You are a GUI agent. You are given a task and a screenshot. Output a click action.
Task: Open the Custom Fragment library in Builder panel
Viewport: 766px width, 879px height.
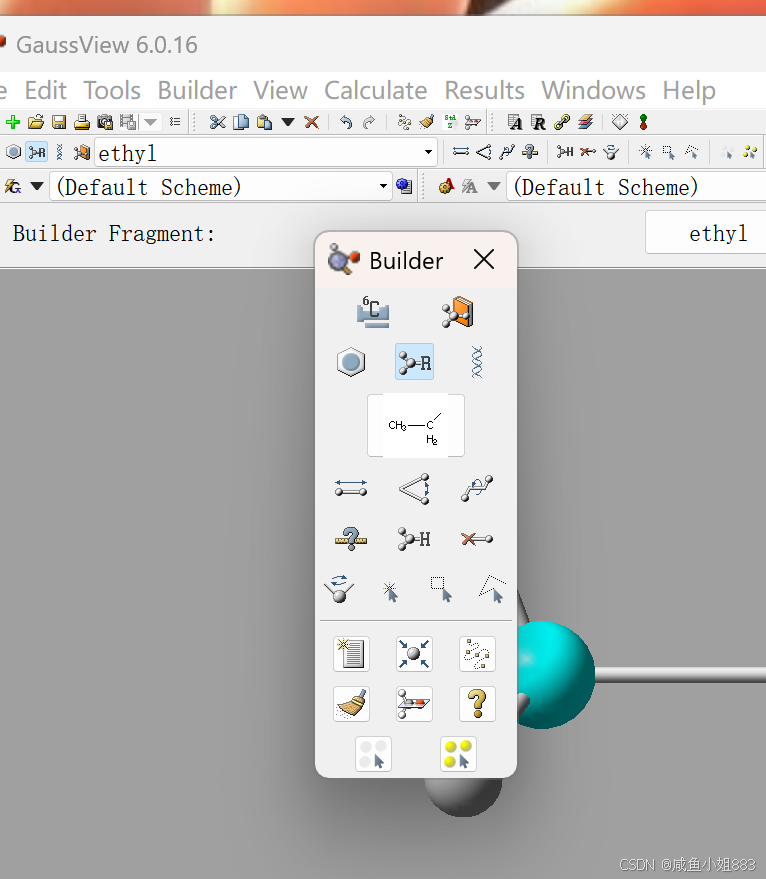[458, 312]
